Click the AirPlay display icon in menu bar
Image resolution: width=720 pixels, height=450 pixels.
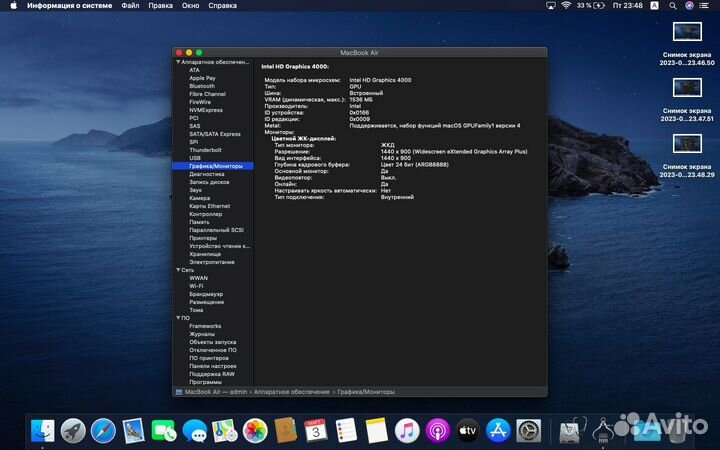(551, 6)
